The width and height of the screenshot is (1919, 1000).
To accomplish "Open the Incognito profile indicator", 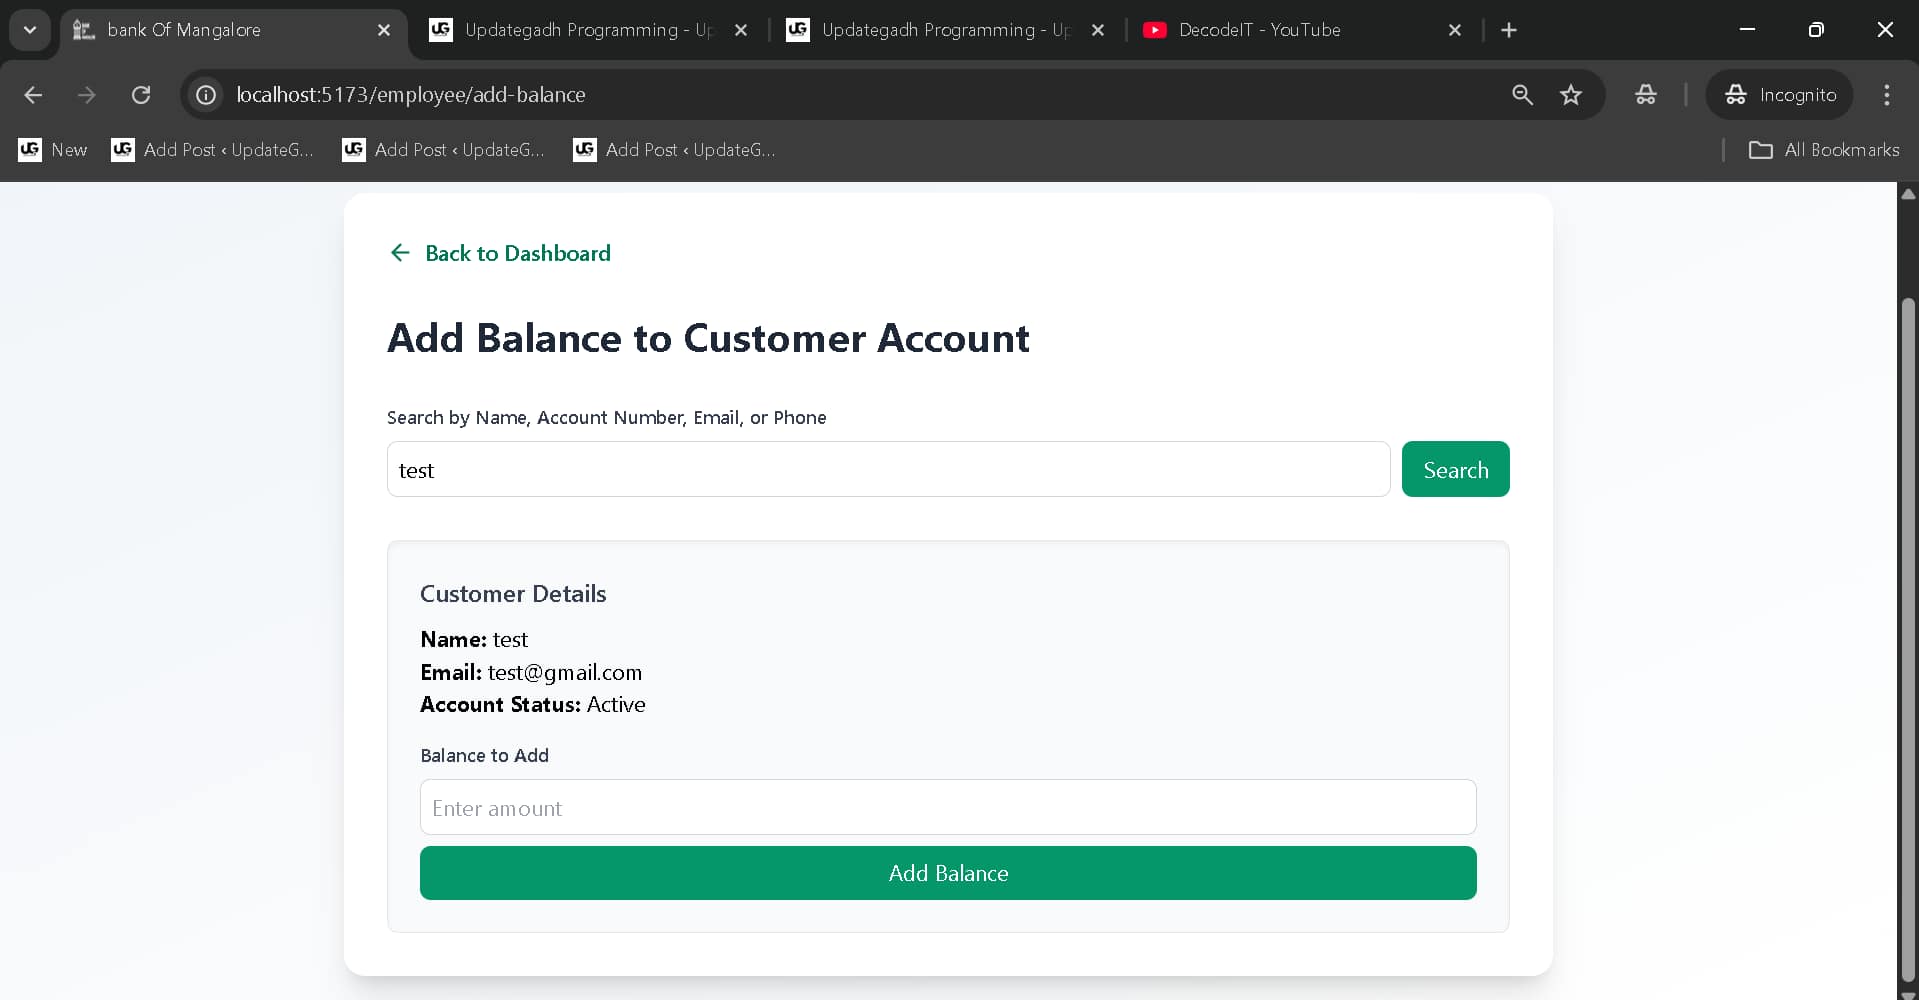I will coord(1781,95).
